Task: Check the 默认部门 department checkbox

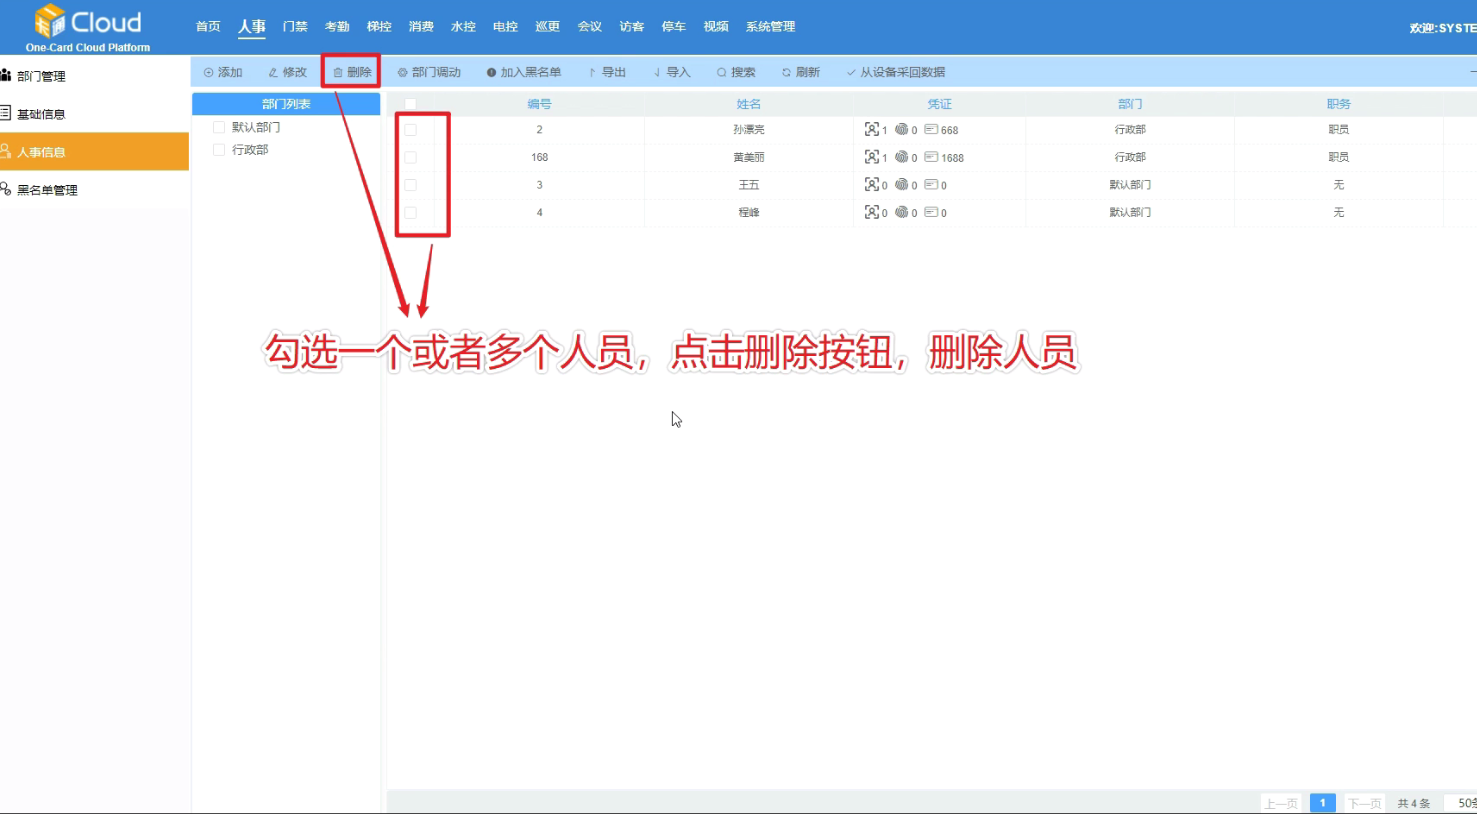Action: tap(219, 127)
